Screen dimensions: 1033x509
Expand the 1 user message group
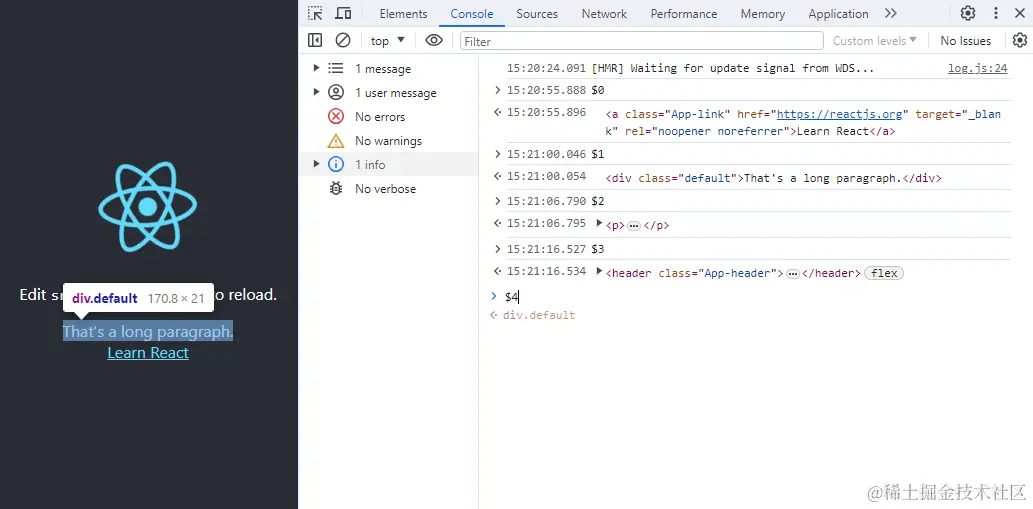pos(317,93)
